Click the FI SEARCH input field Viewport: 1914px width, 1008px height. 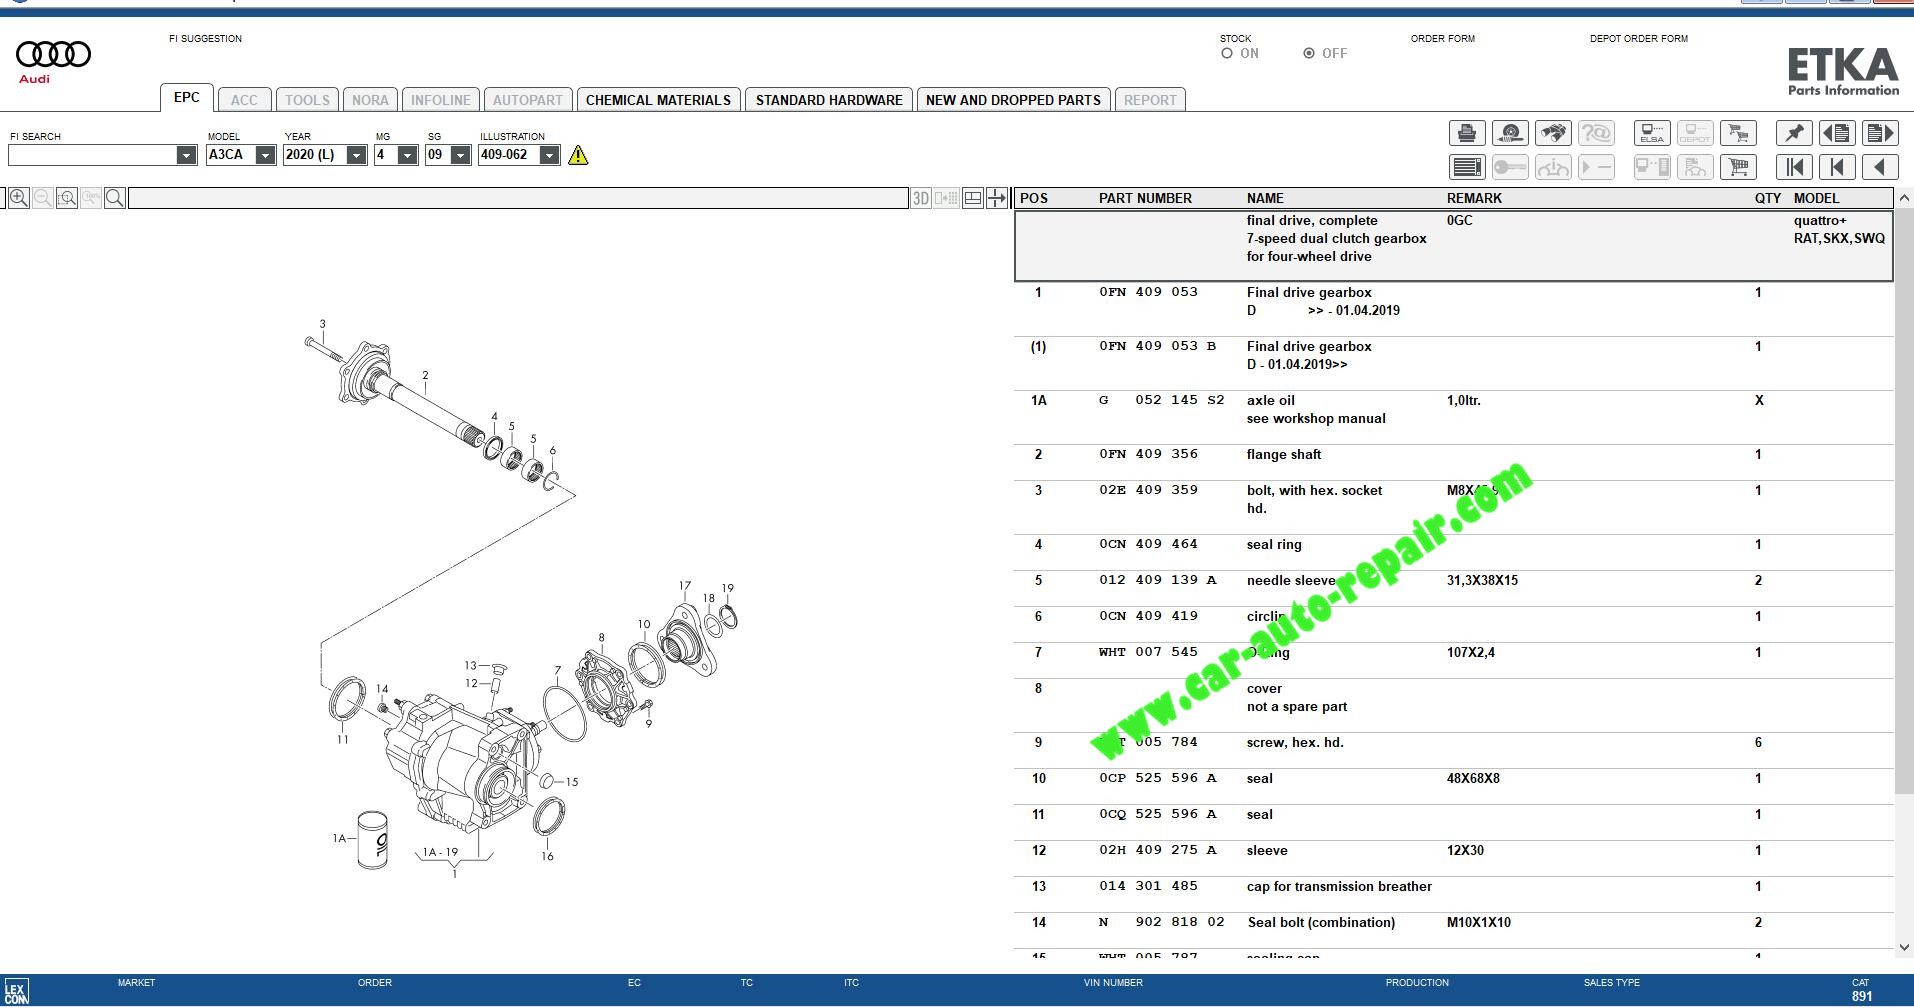(x=92, y=155)
